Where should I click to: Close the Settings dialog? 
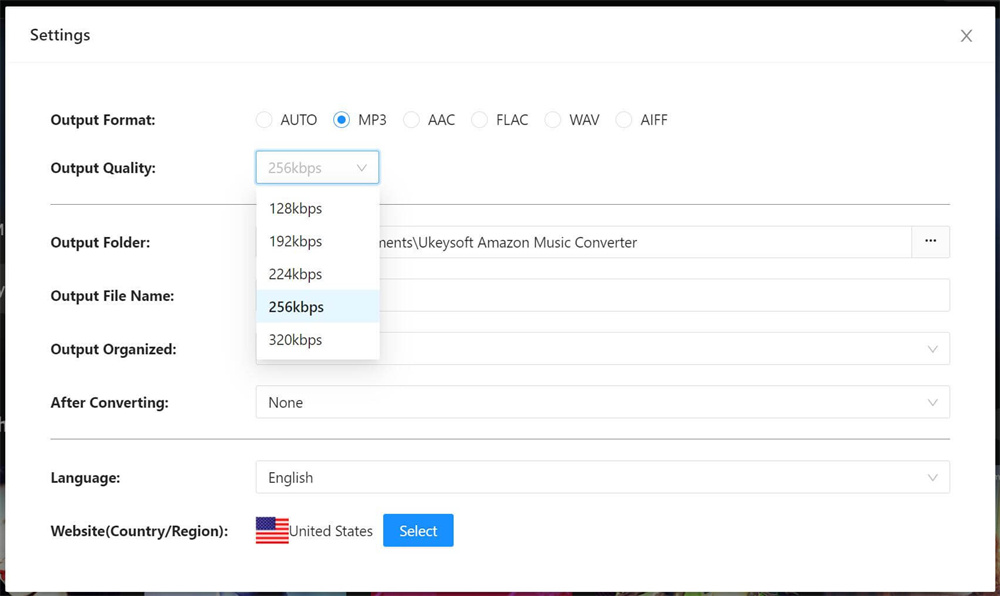(966, 35)
